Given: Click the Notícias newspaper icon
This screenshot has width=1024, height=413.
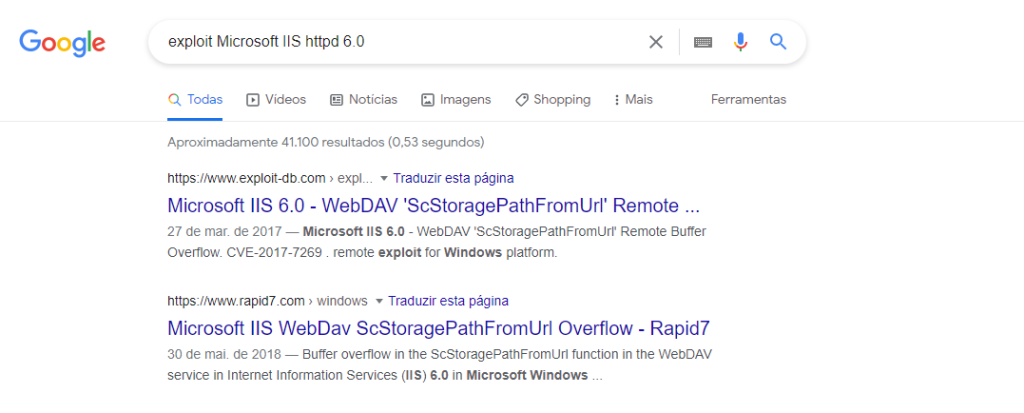Looking at the screenshot, I should pyautogui.click(x=337, y=100).
